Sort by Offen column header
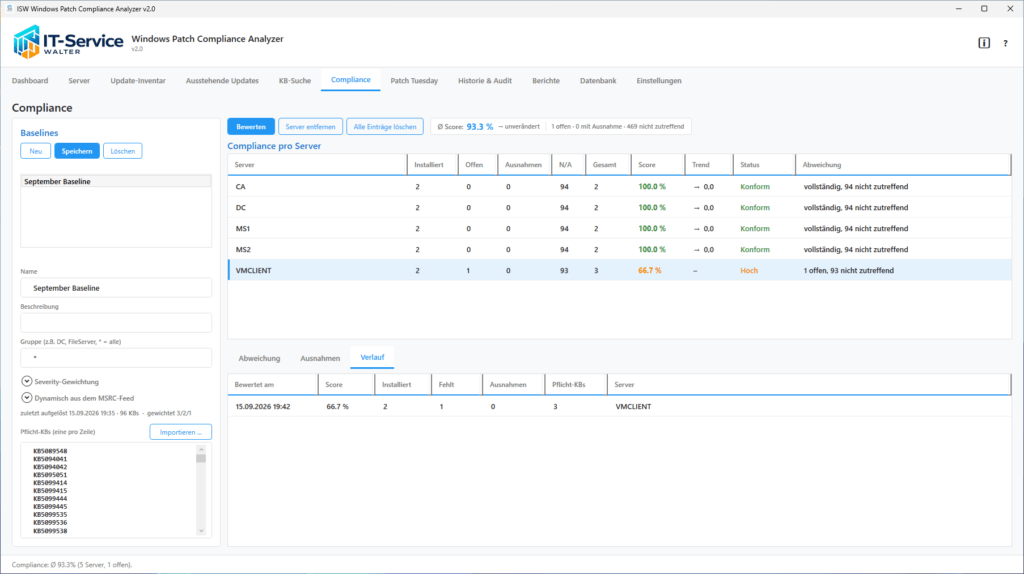Image resolution: width=1024 pixels, height=574 pixels. coord(477,165)
